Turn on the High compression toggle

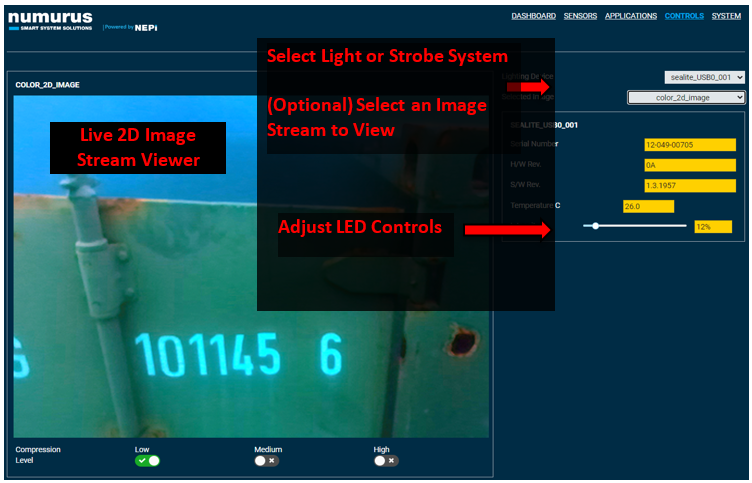pyautogui.click(x=386, y=461)
